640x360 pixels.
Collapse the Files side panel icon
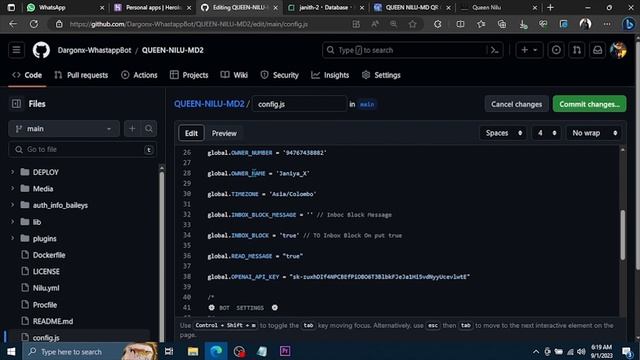pos(16,104)
